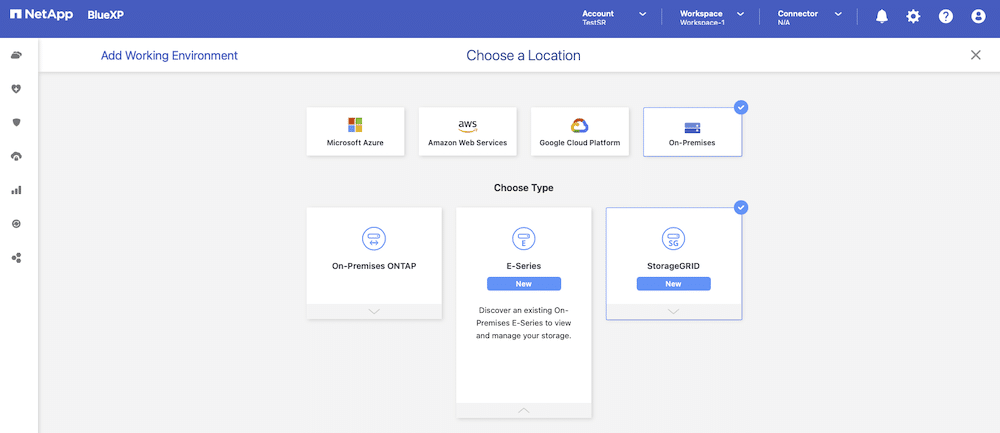This screenshot has width=1000, height=433.
Task: Open the user profile icon
Action: pos(978,17)
